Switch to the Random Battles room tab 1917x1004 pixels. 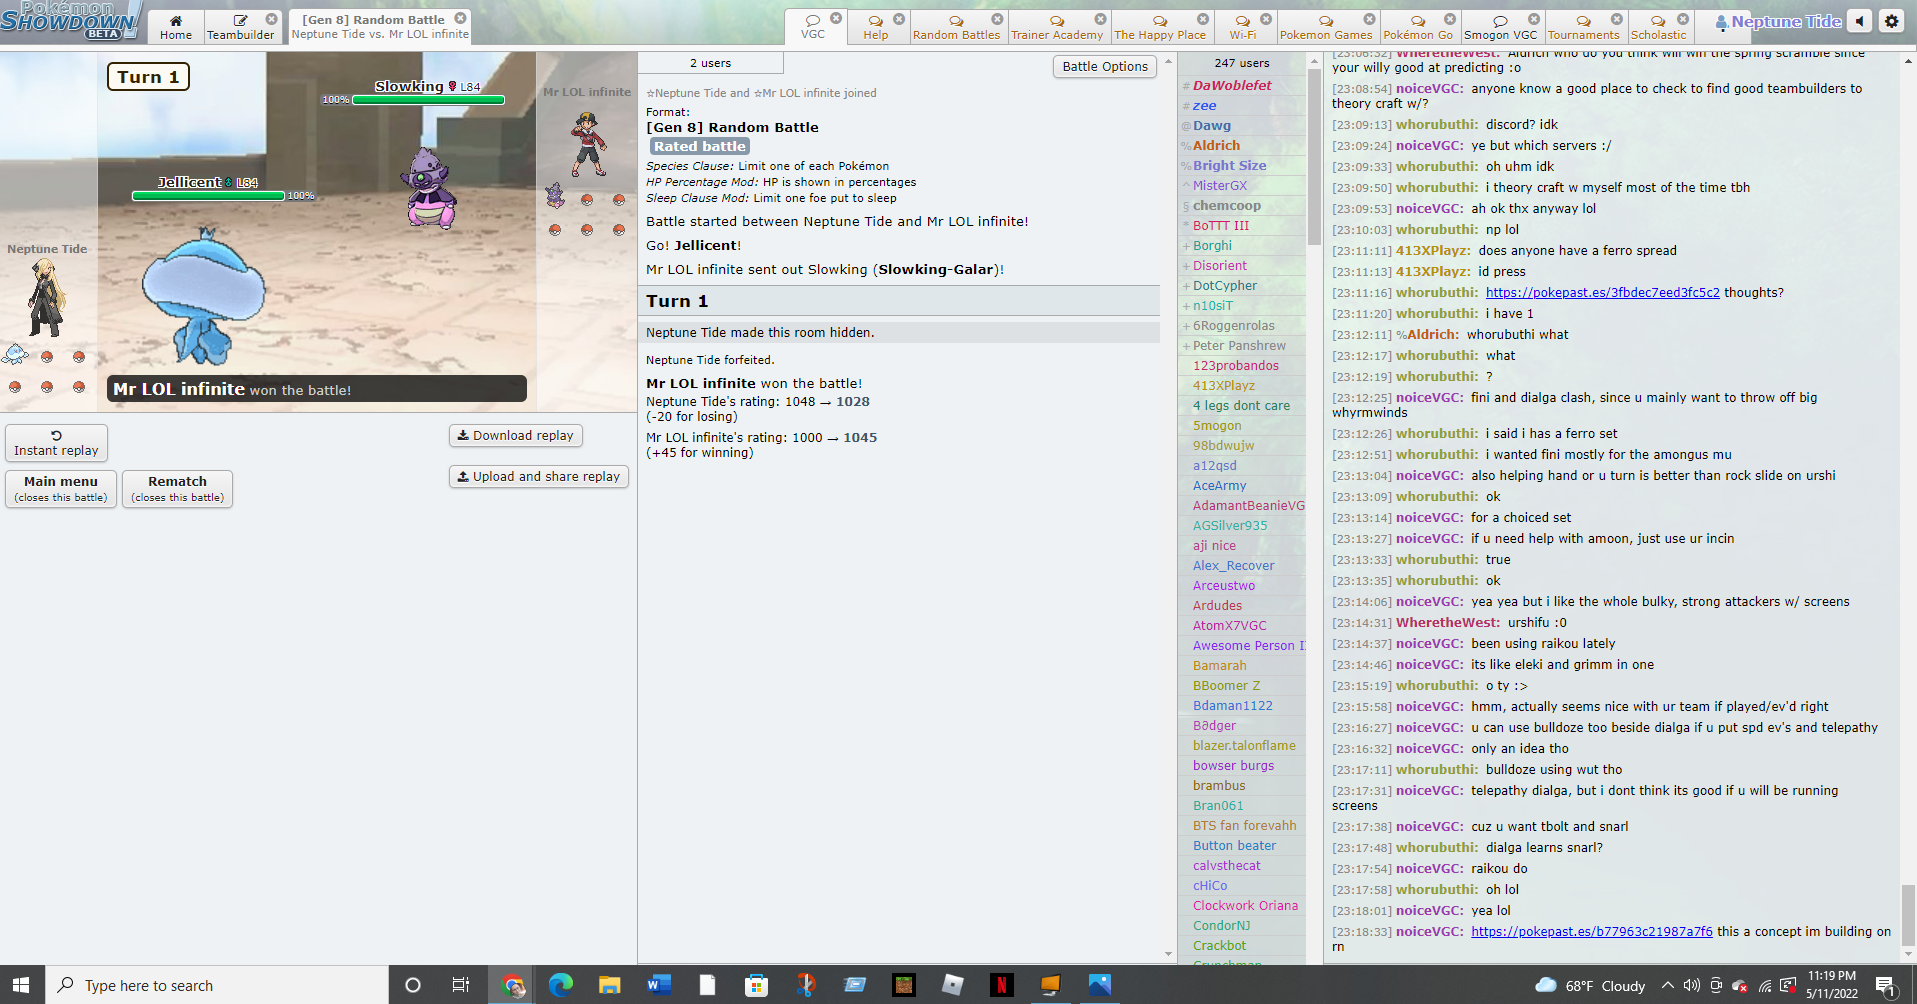(956, 27)
